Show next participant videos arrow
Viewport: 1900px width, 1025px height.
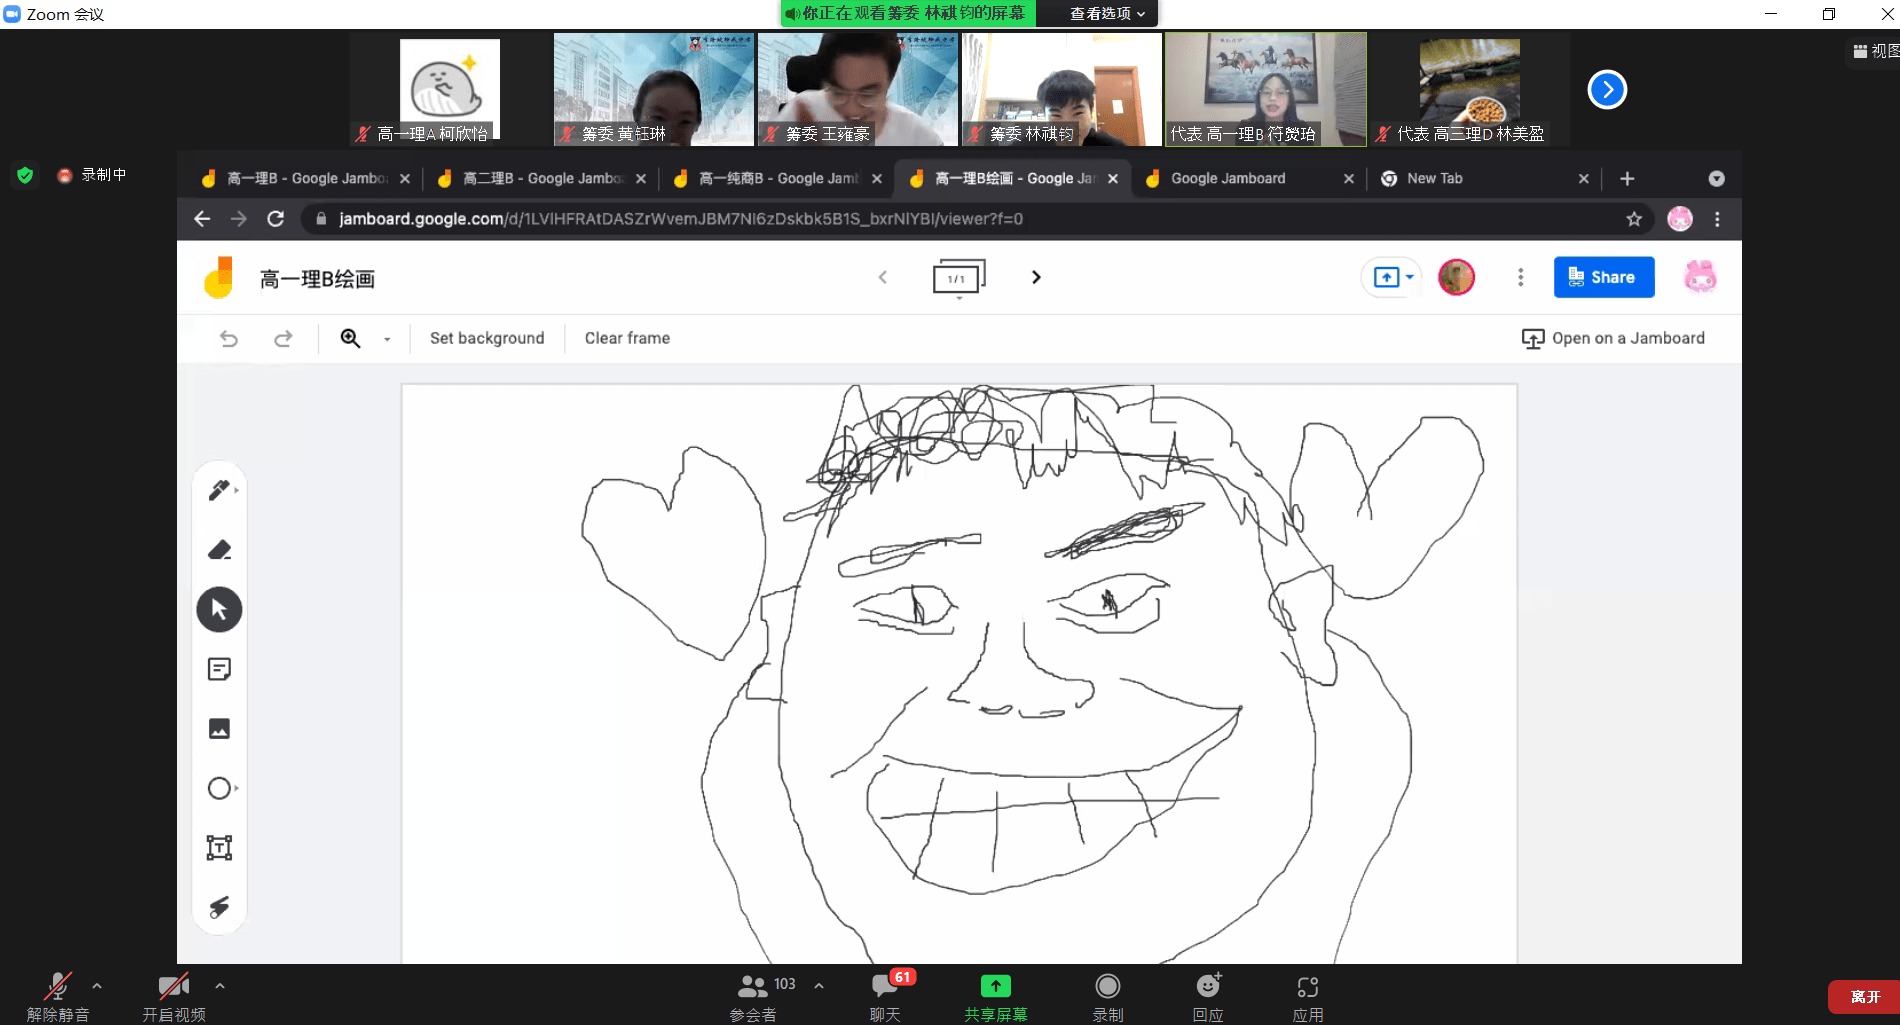point(1607,90)
